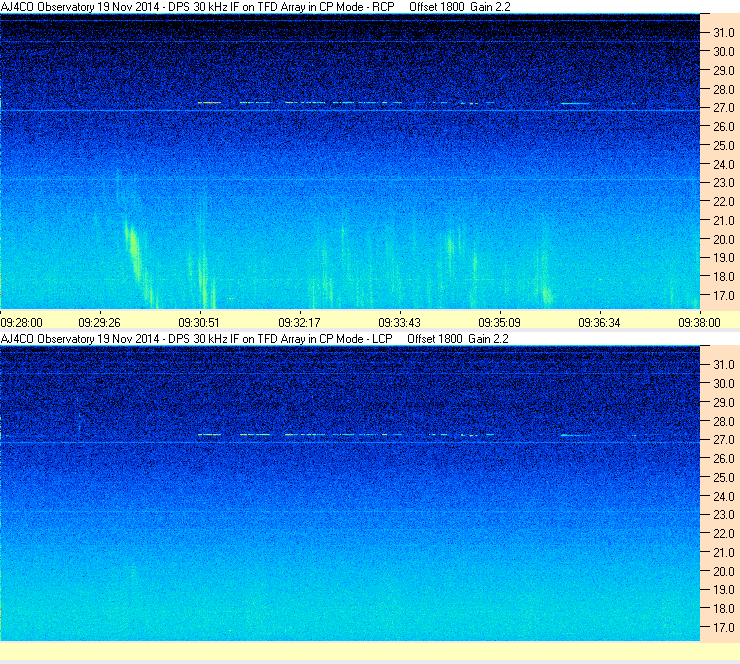
Task: Click the 17.0 frequency label on RCP axis
Action: (x=723, y=296)
